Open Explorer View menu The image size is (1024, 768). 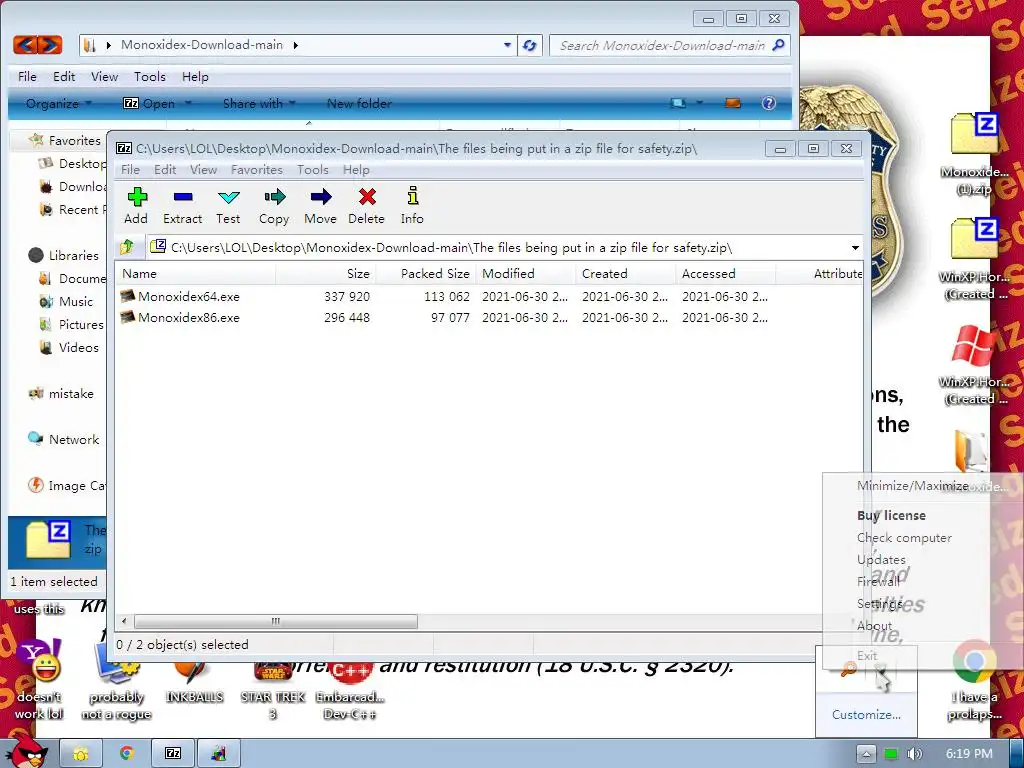coord(104,76)
